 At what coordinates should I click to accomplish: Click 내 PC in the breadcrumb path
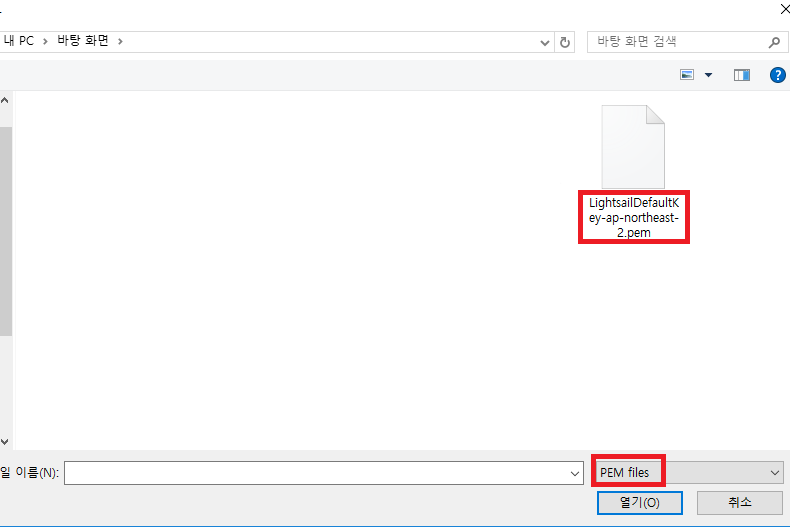click(x=19, y=41)
